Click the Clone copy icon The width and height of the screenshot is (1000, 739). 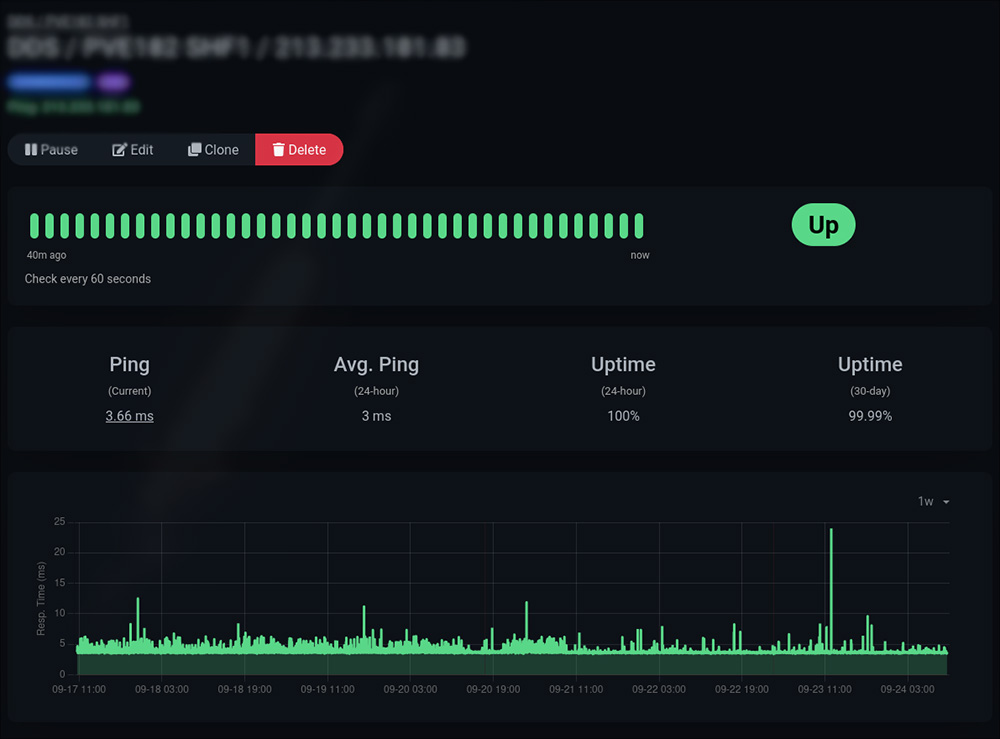(195, 150)
